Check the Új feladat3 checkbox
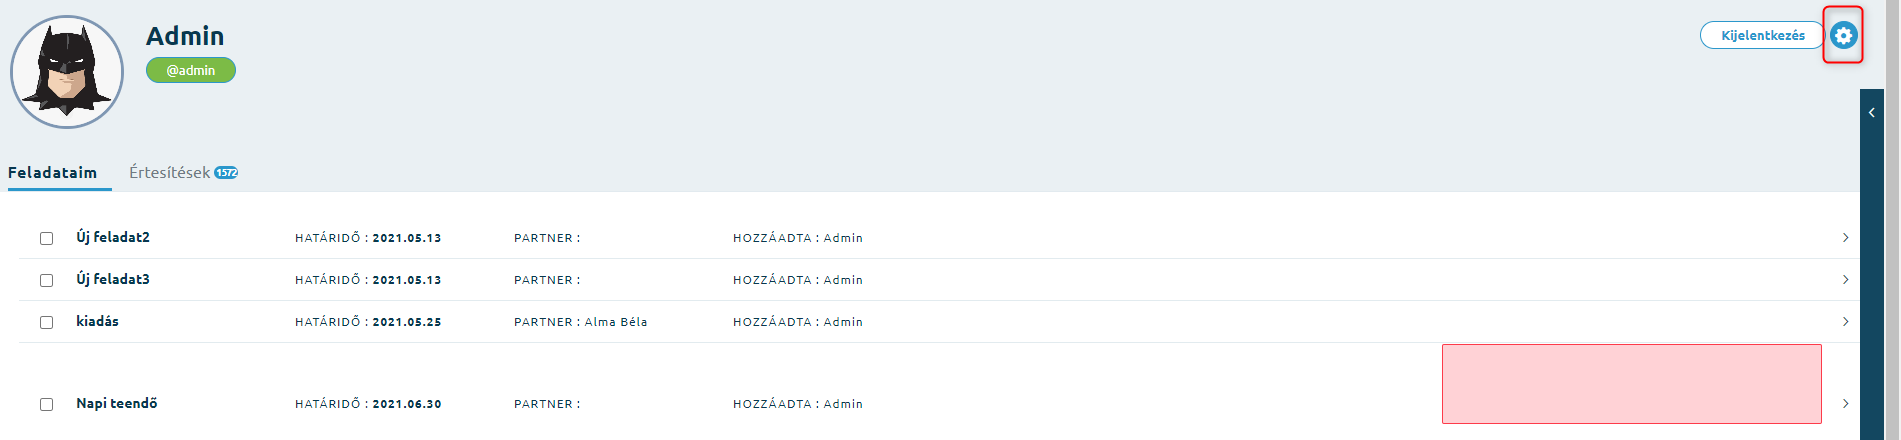 click(x=46, y=280)
